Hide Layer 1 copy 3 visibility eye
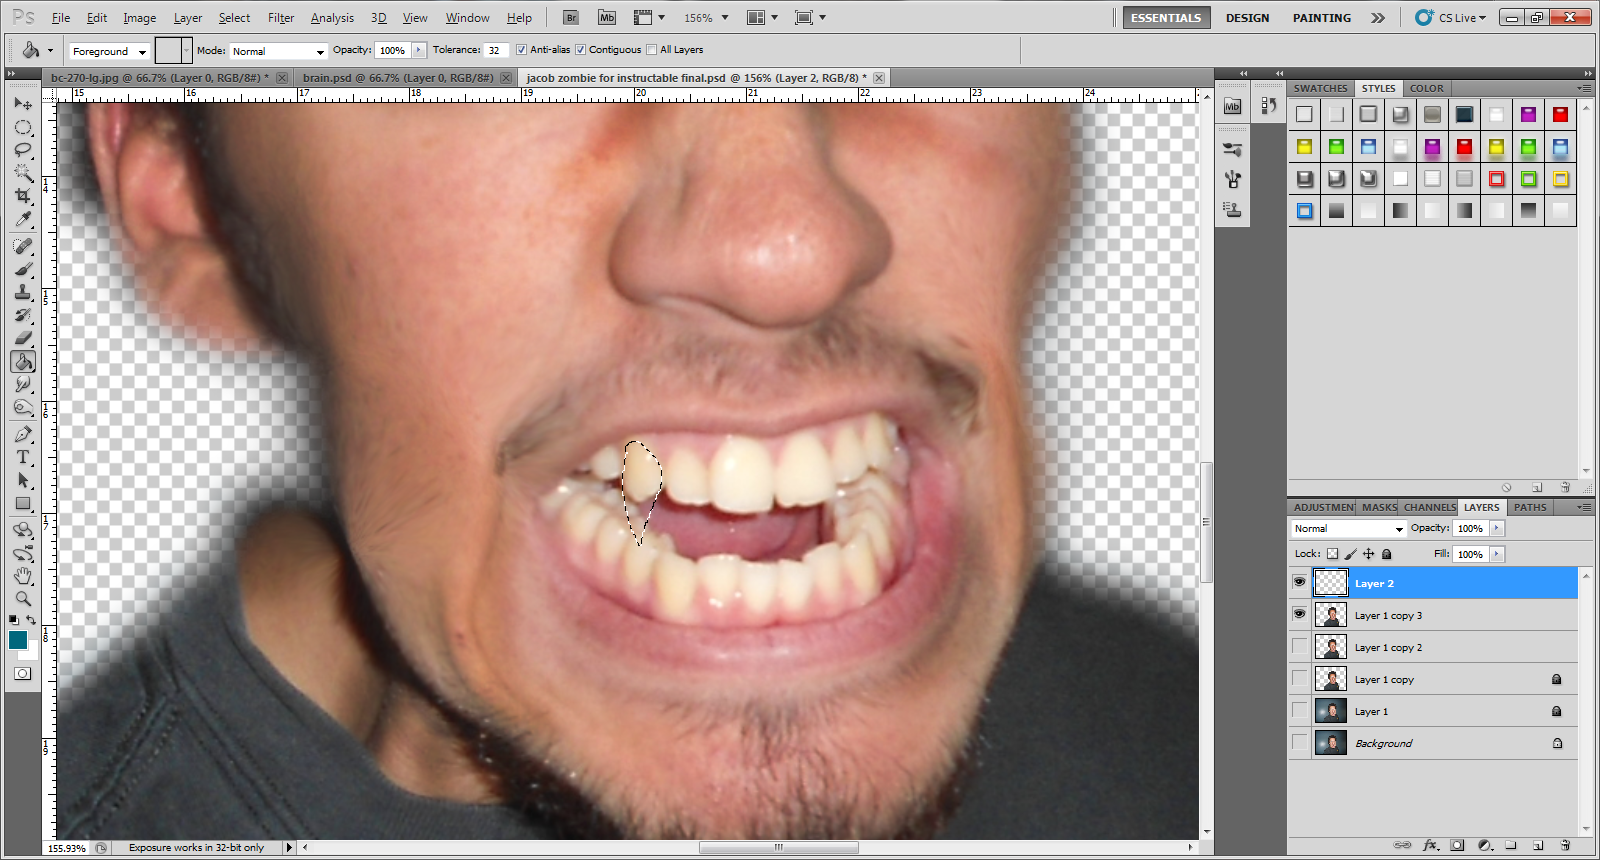Image resolution: width=1600 pixels, height=860 pixels. click(x=1299, y=614)
